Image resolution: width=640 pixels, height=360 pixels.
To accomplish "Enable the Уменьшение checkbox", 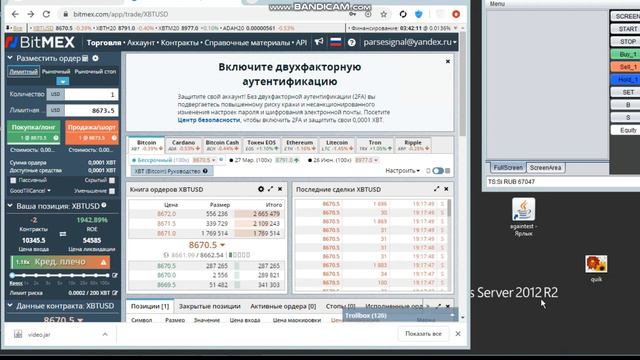I will coord(112,191).
